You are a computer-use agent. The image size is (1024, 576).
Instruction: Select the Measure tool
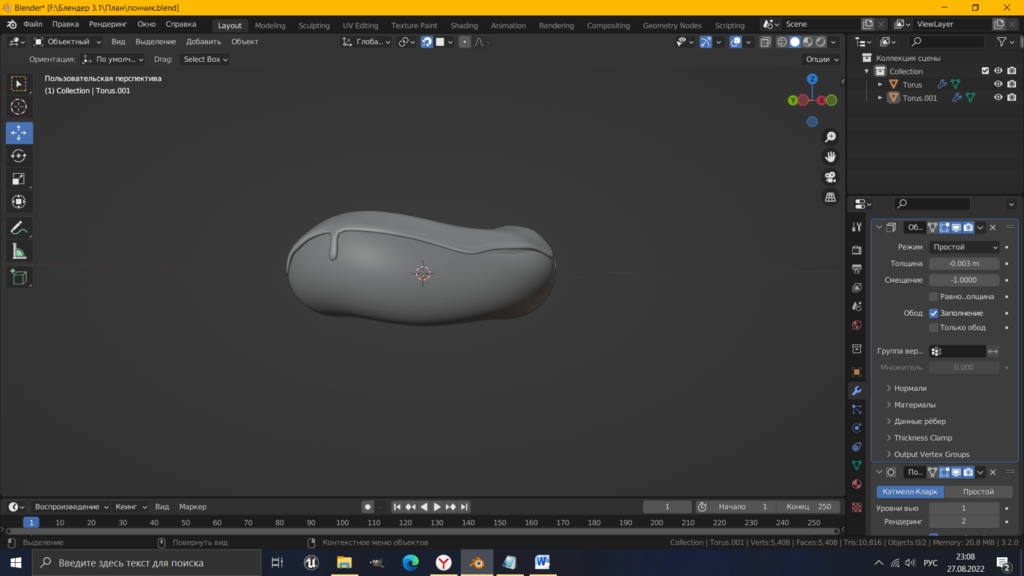(19, 252)
